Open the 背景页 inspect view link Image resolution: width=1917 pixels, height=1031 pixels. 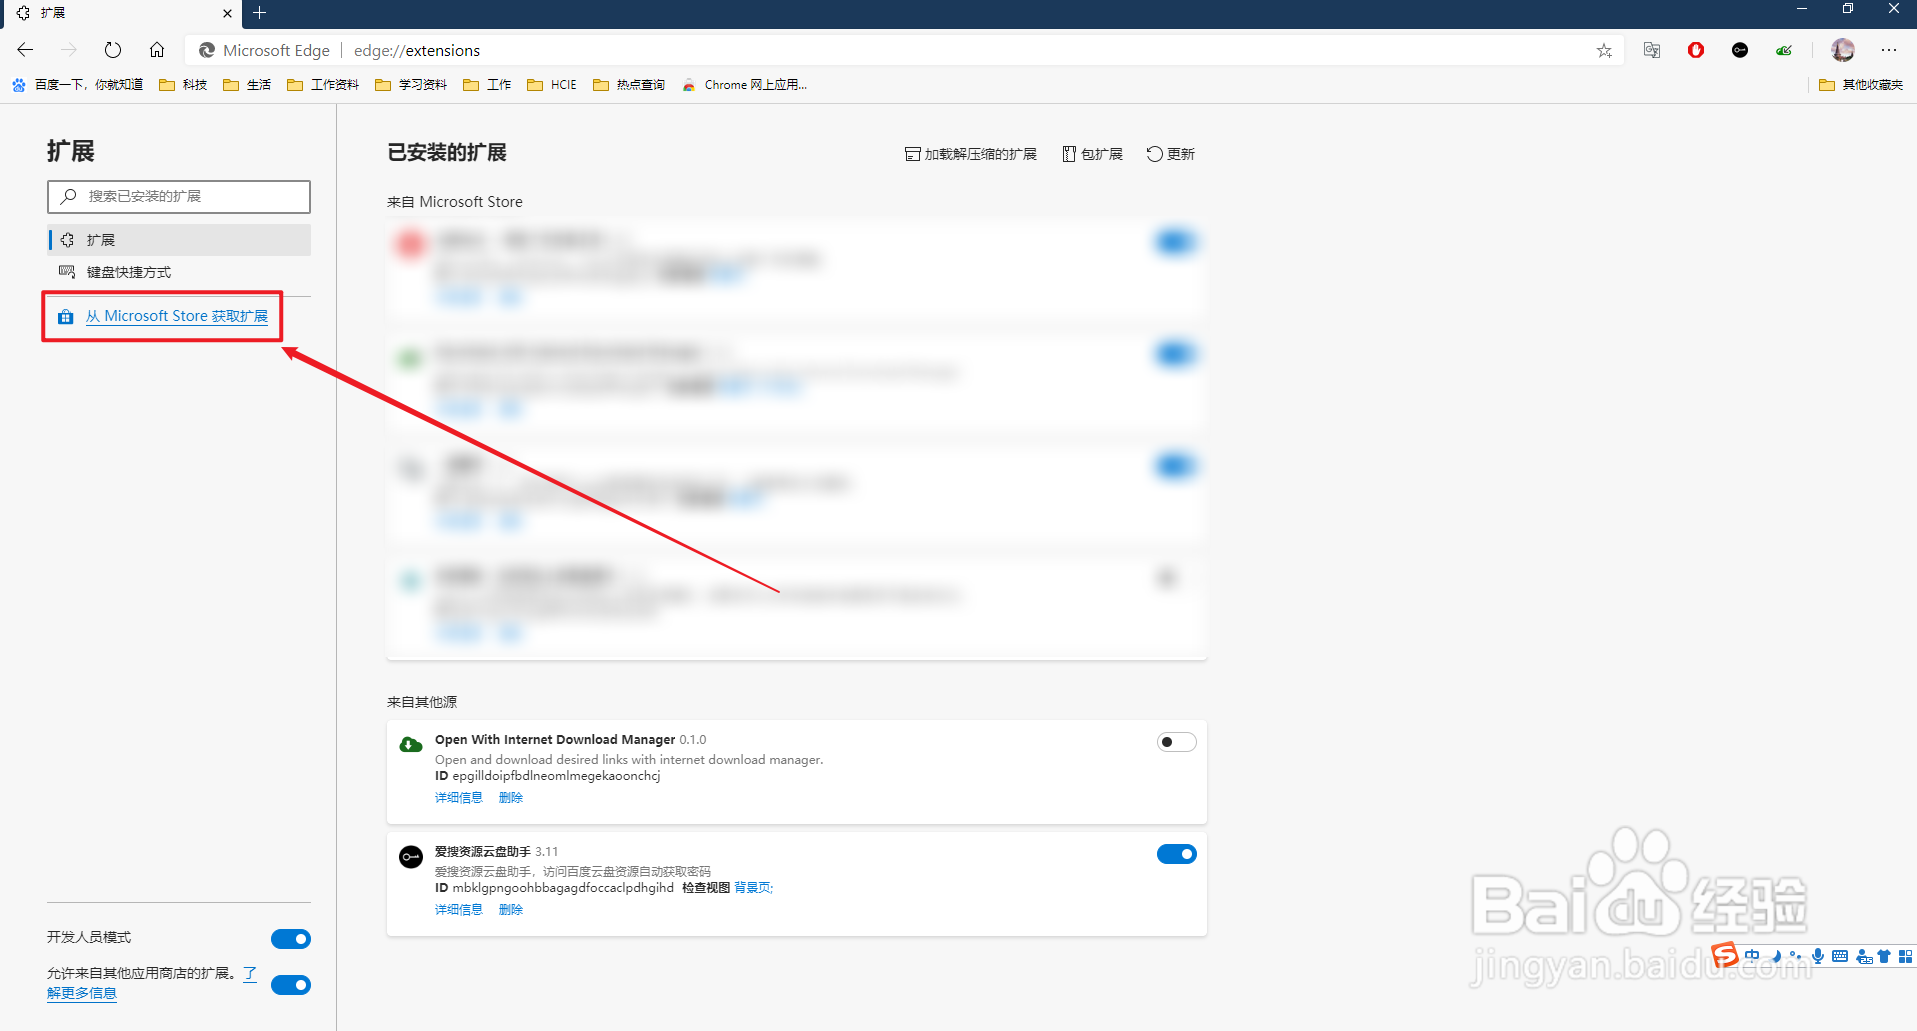[x=752, y=888]
